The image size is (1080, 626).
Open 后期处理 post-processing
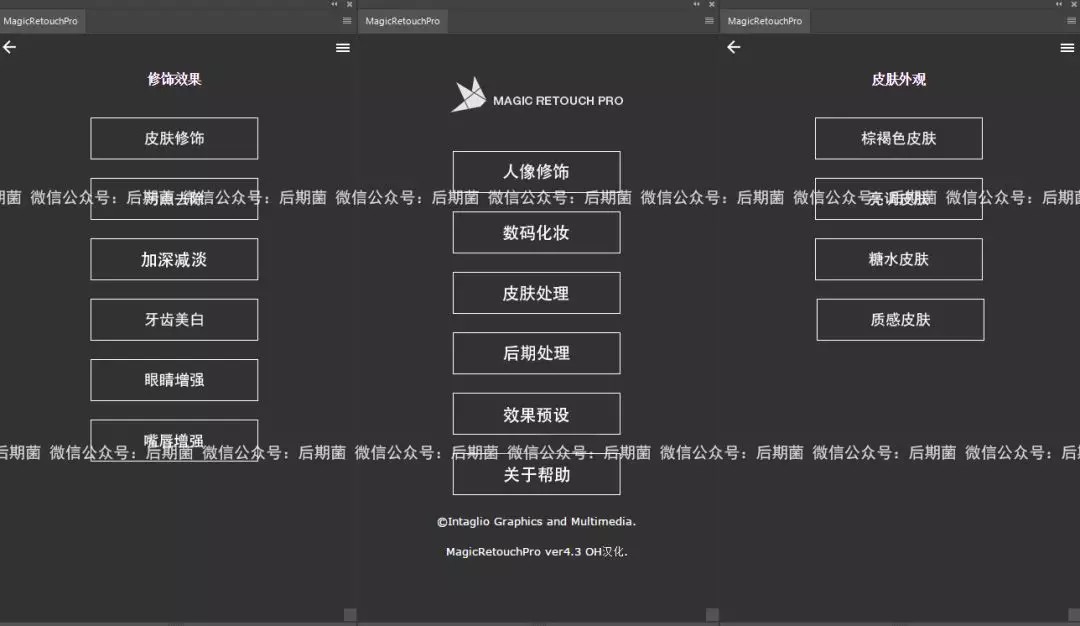[537, 353]
